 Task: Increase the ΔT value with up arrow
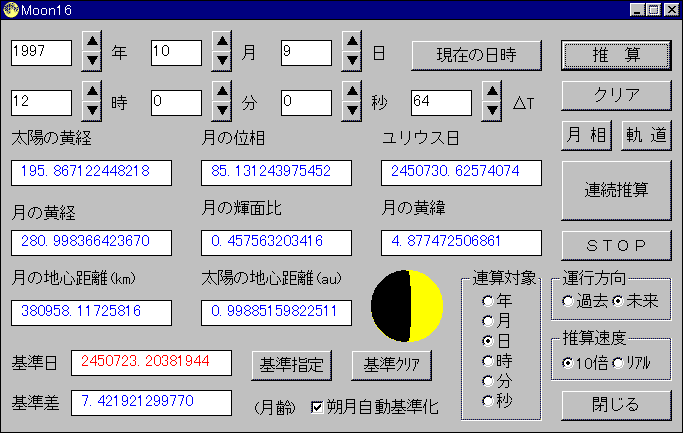point(491,92)
